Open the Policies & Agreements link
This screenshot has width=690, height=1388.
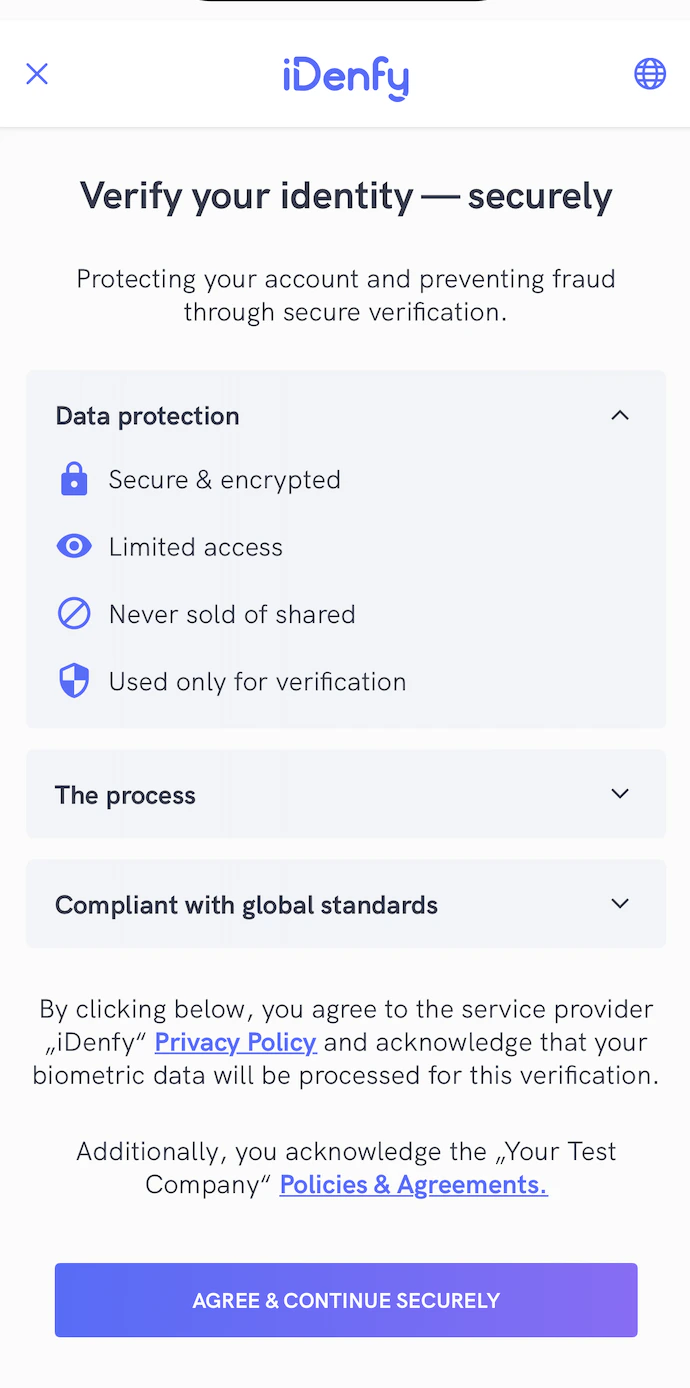click(x=413, y=1185)
